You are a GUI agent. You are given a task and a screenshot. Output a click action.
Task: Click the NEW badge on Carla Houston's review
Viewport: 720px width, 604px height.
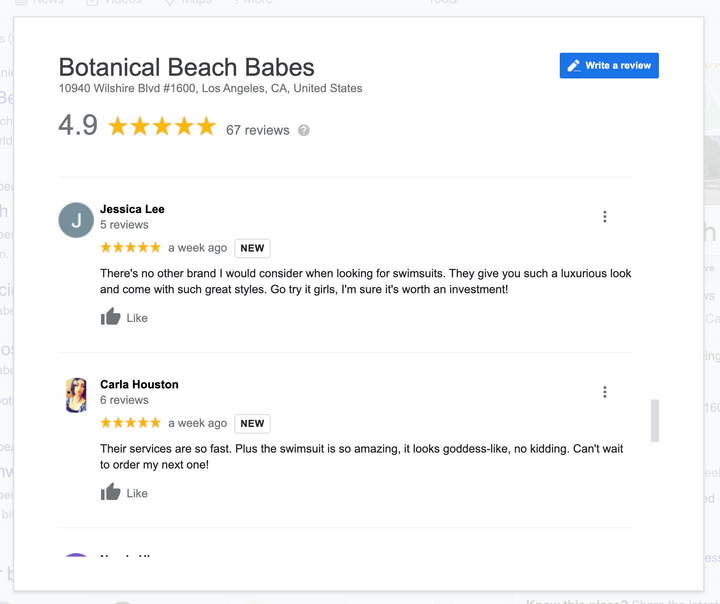coord(252,423)
